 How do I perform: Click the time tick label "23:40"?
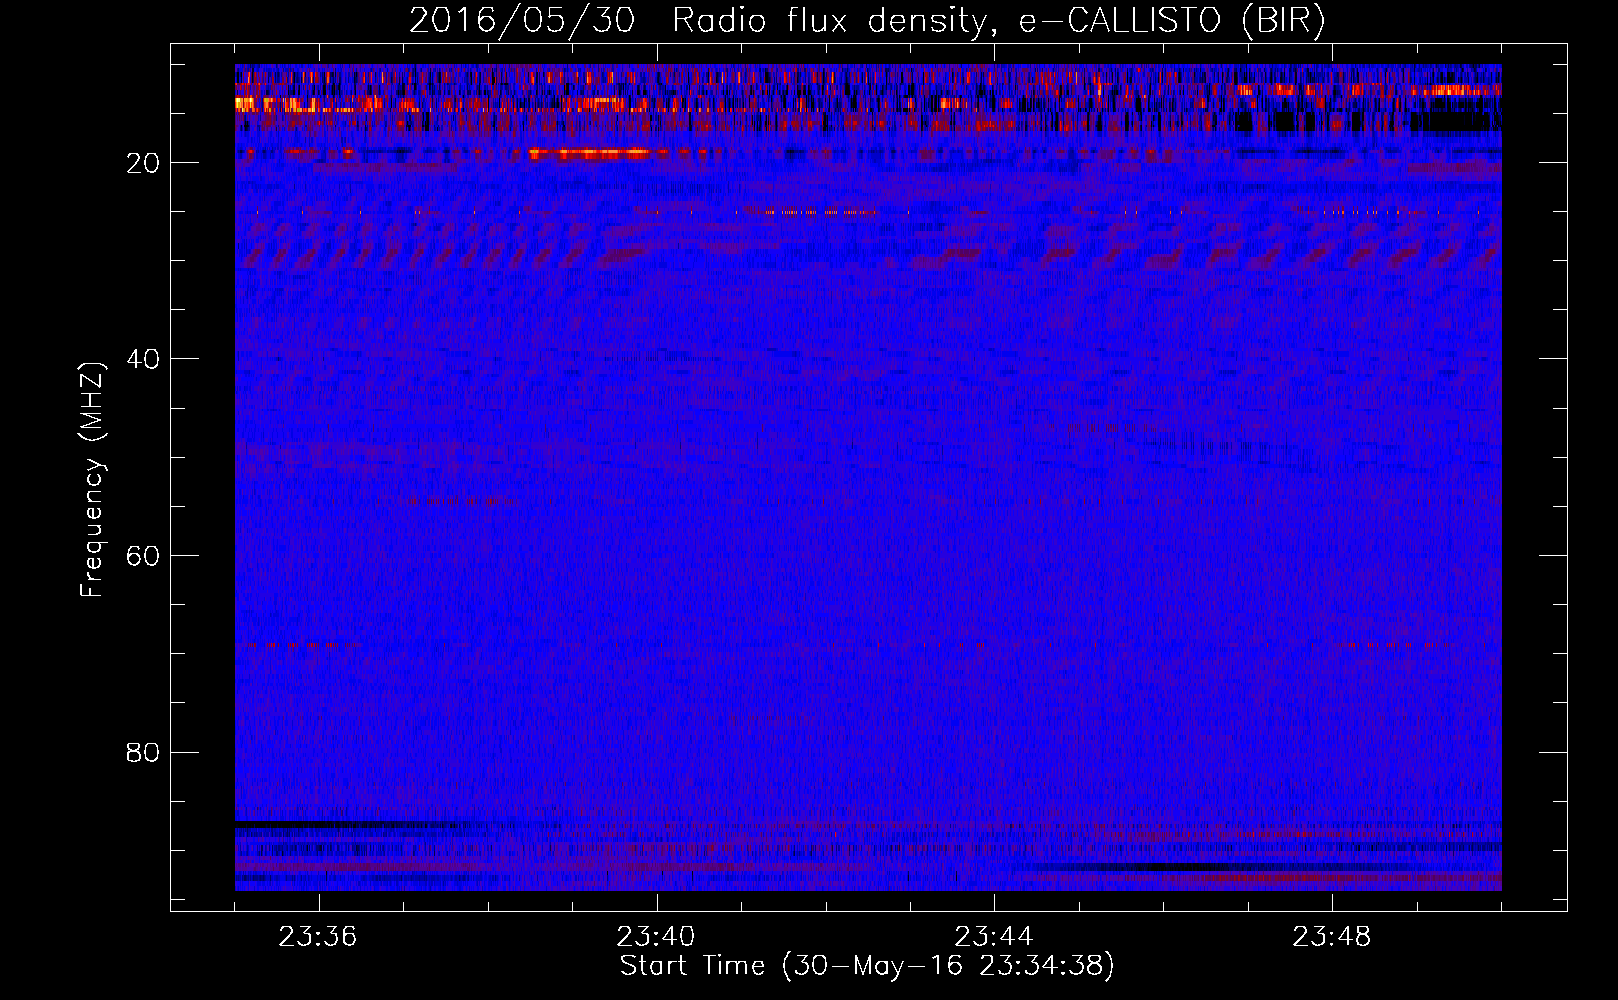pos(656,937)
